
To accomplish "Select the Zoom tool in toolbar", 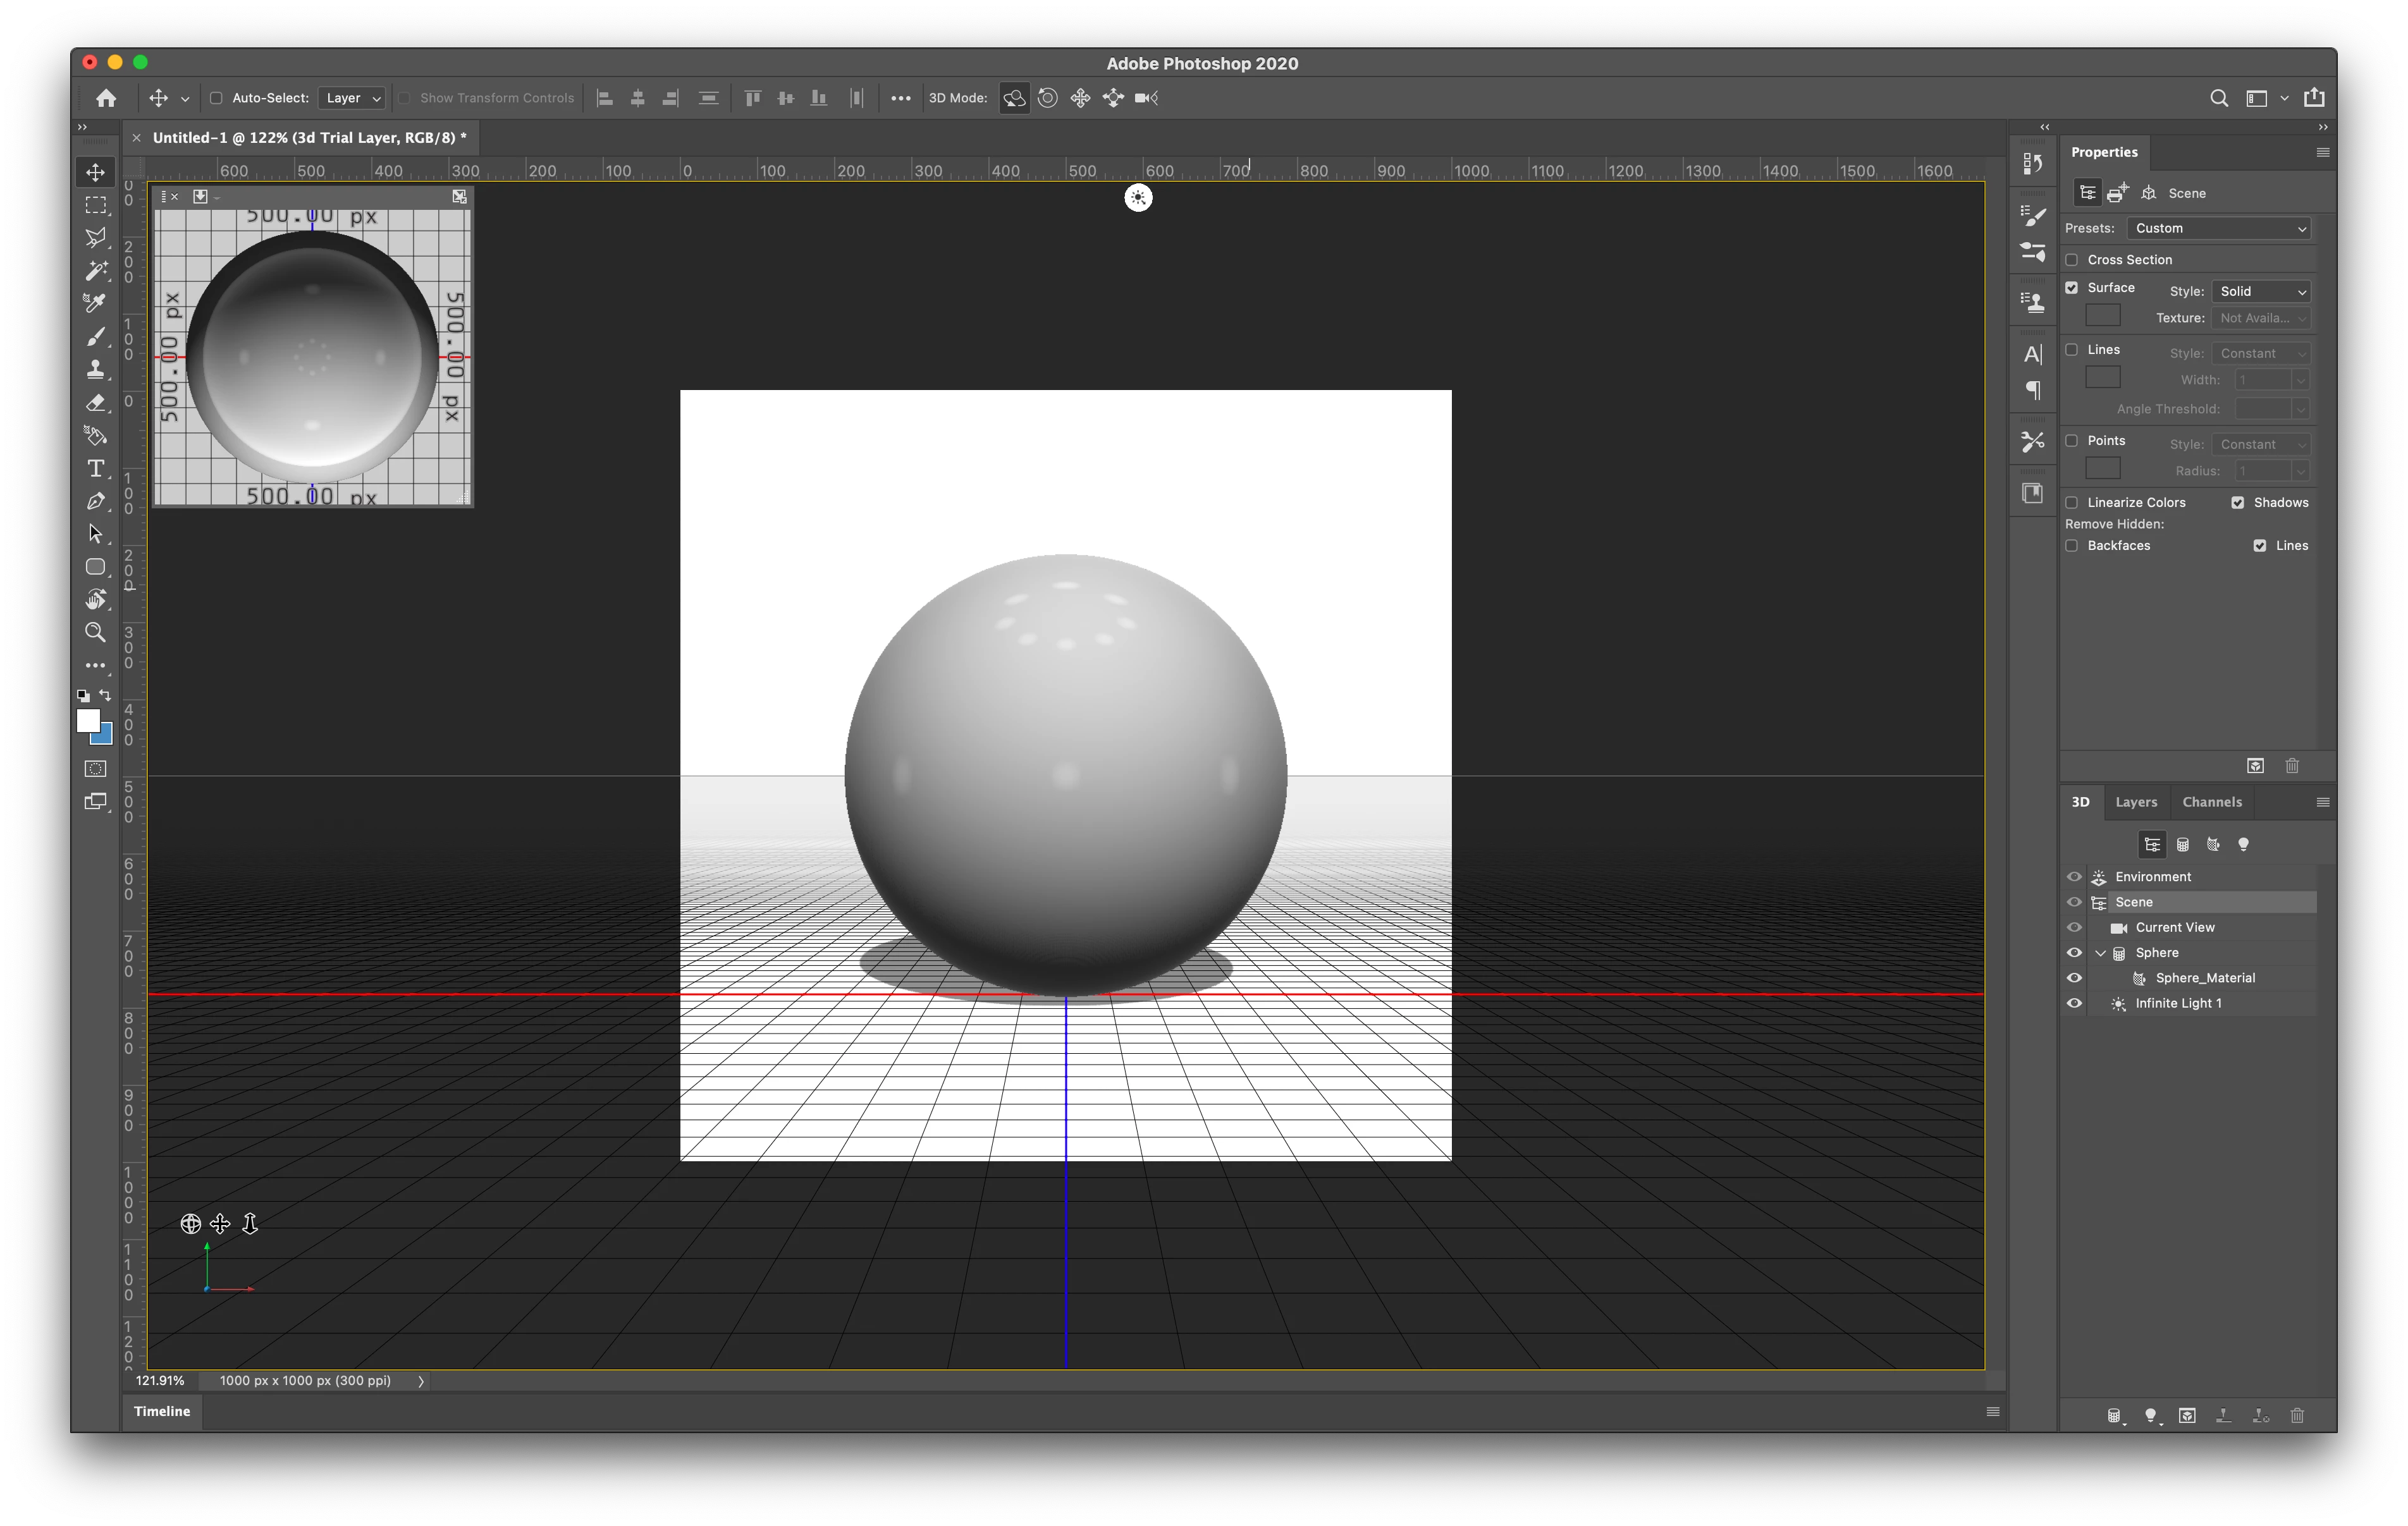I will tap(96, 632).
